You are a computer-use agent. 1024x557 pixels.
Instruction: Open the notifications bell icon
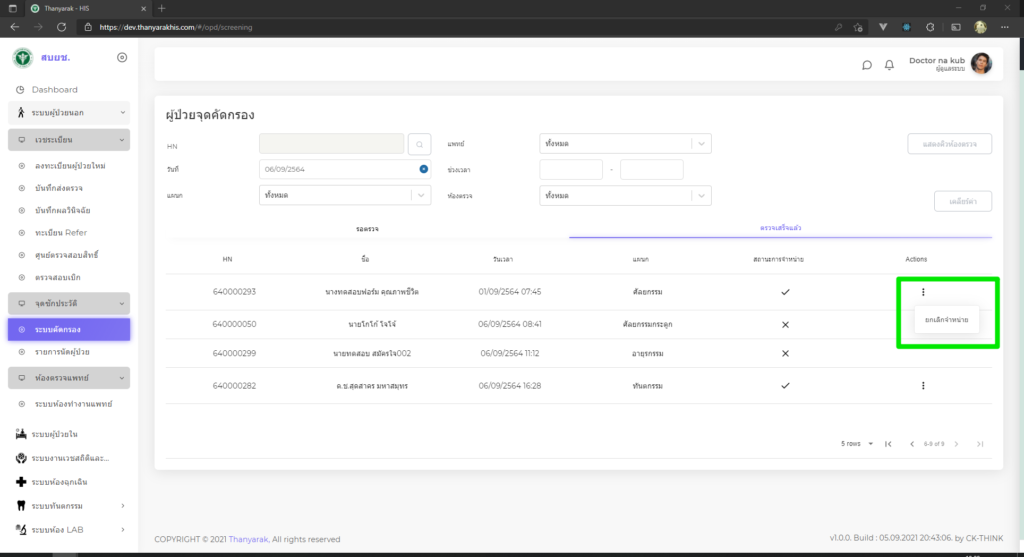[889, 65]
